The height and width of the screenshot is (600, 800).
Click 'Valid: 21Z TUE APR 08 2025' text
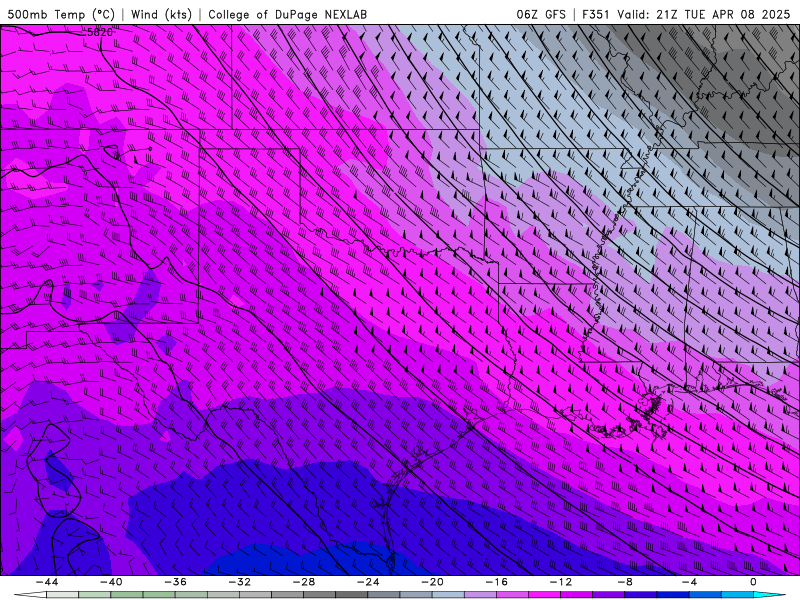tap(704, 14)
